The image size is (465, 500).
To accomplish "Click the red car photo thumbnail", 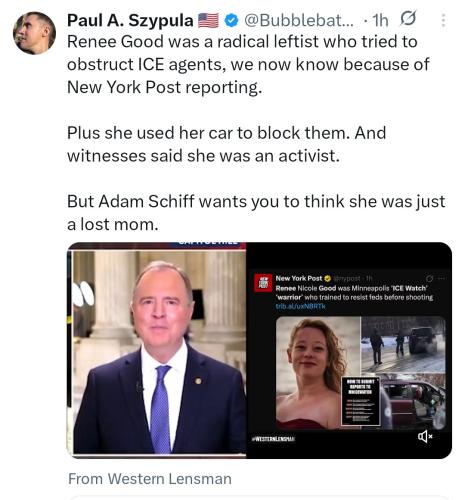I will pos(413,401).
